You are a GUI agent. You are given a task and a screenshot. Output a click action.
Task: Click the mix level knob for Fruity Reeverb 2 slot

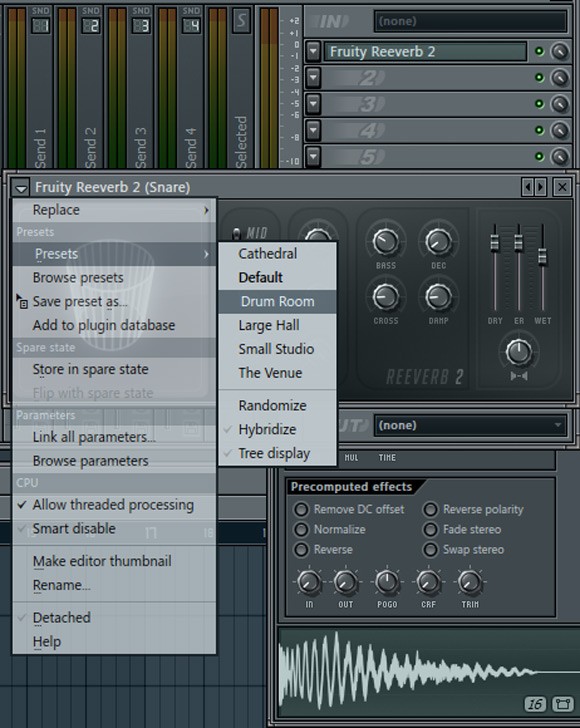click(560, 52)
